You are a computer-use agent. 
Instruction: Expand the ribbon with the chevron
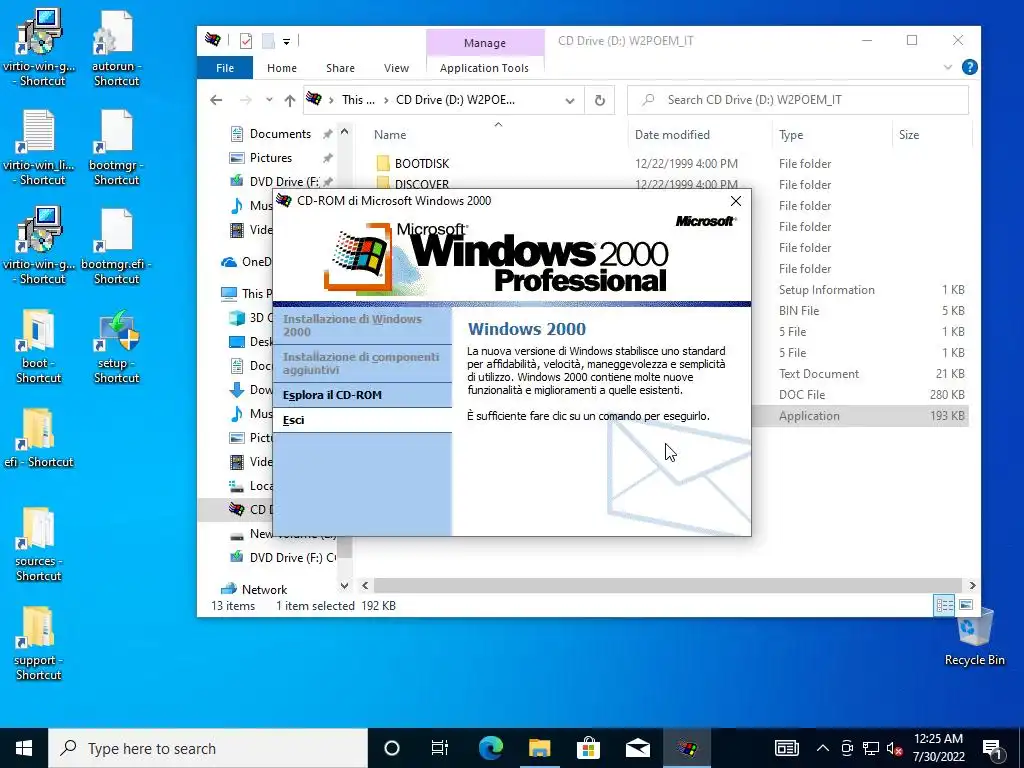[948, 67]
